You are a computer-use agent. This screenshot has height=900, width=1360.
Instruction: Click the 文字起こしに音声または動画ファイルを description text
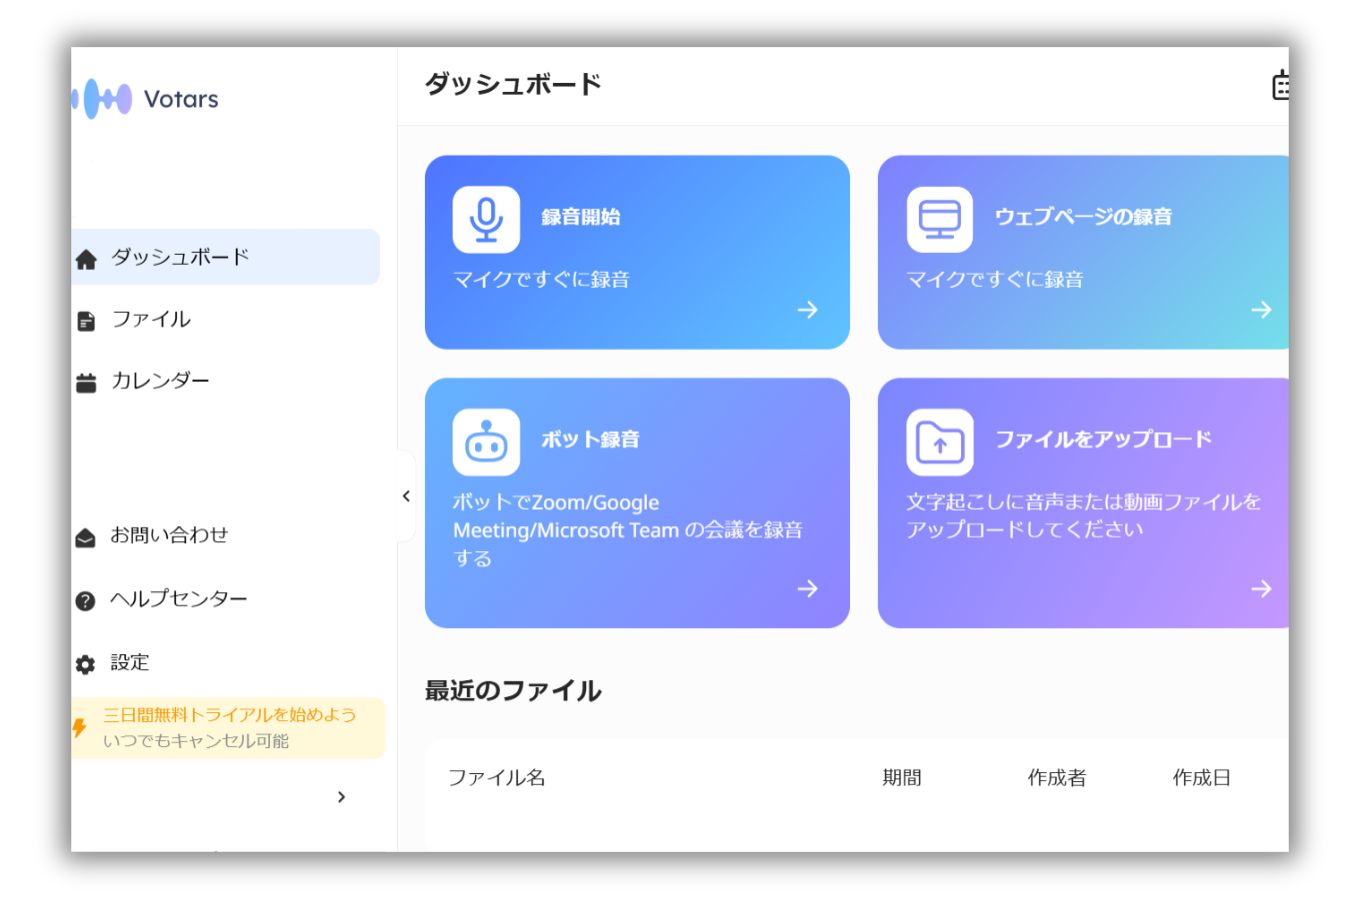[1084, 516]
